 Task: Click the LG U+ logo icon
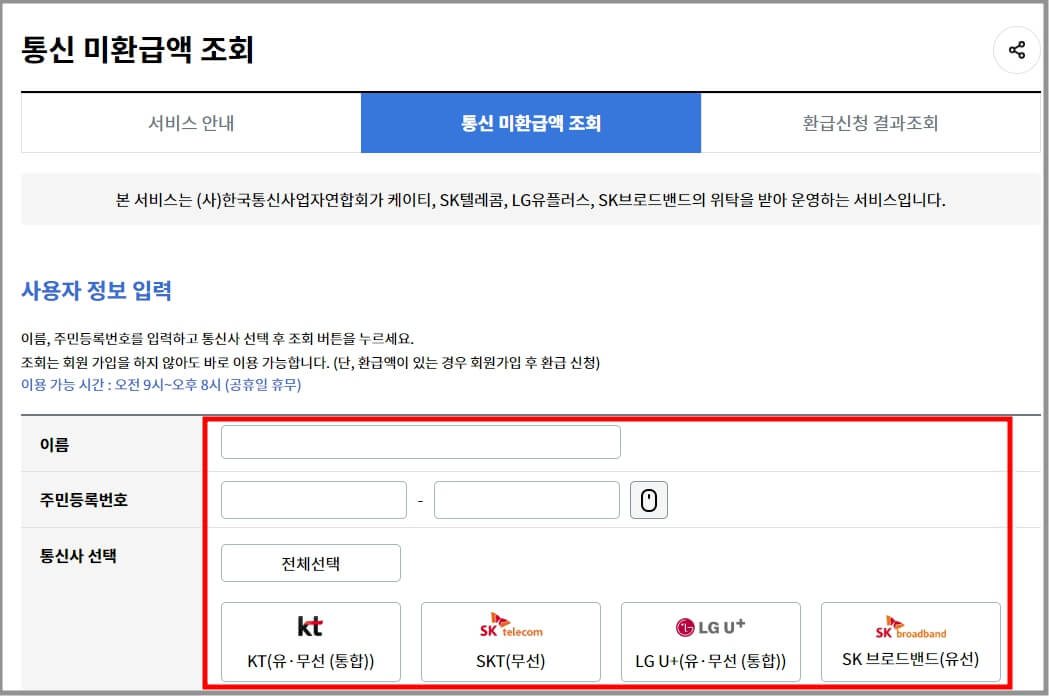tap(710, 627)
